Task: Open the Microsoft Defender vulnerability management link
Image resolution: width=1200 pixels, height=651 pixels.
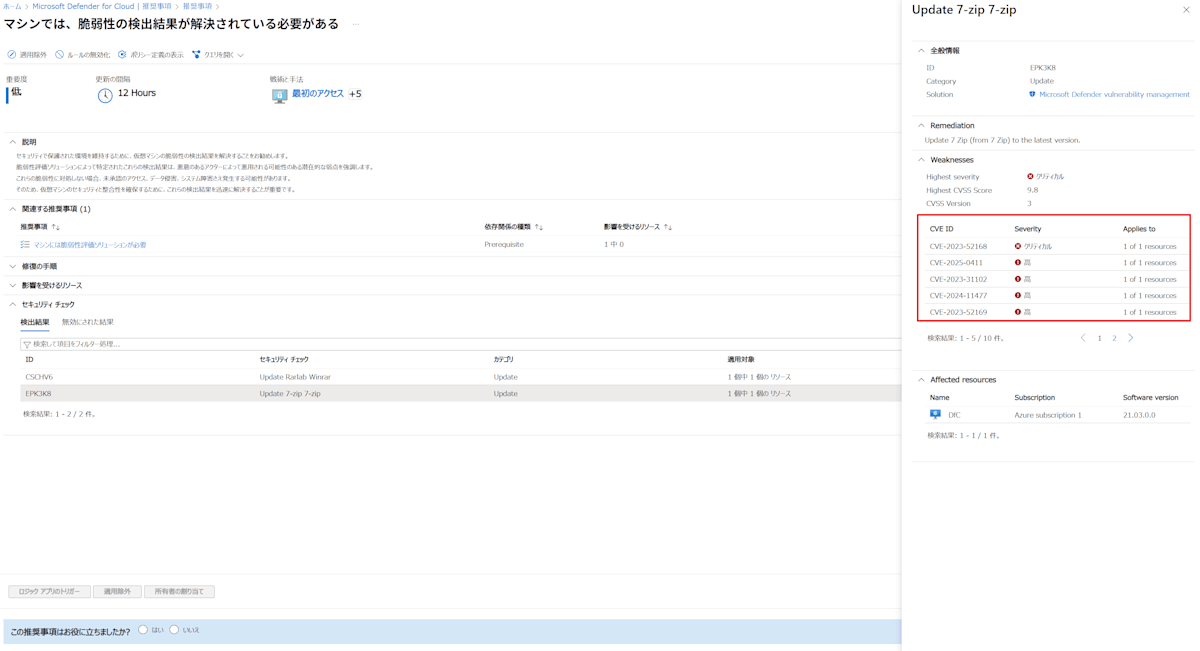Action: [1114, 94]
